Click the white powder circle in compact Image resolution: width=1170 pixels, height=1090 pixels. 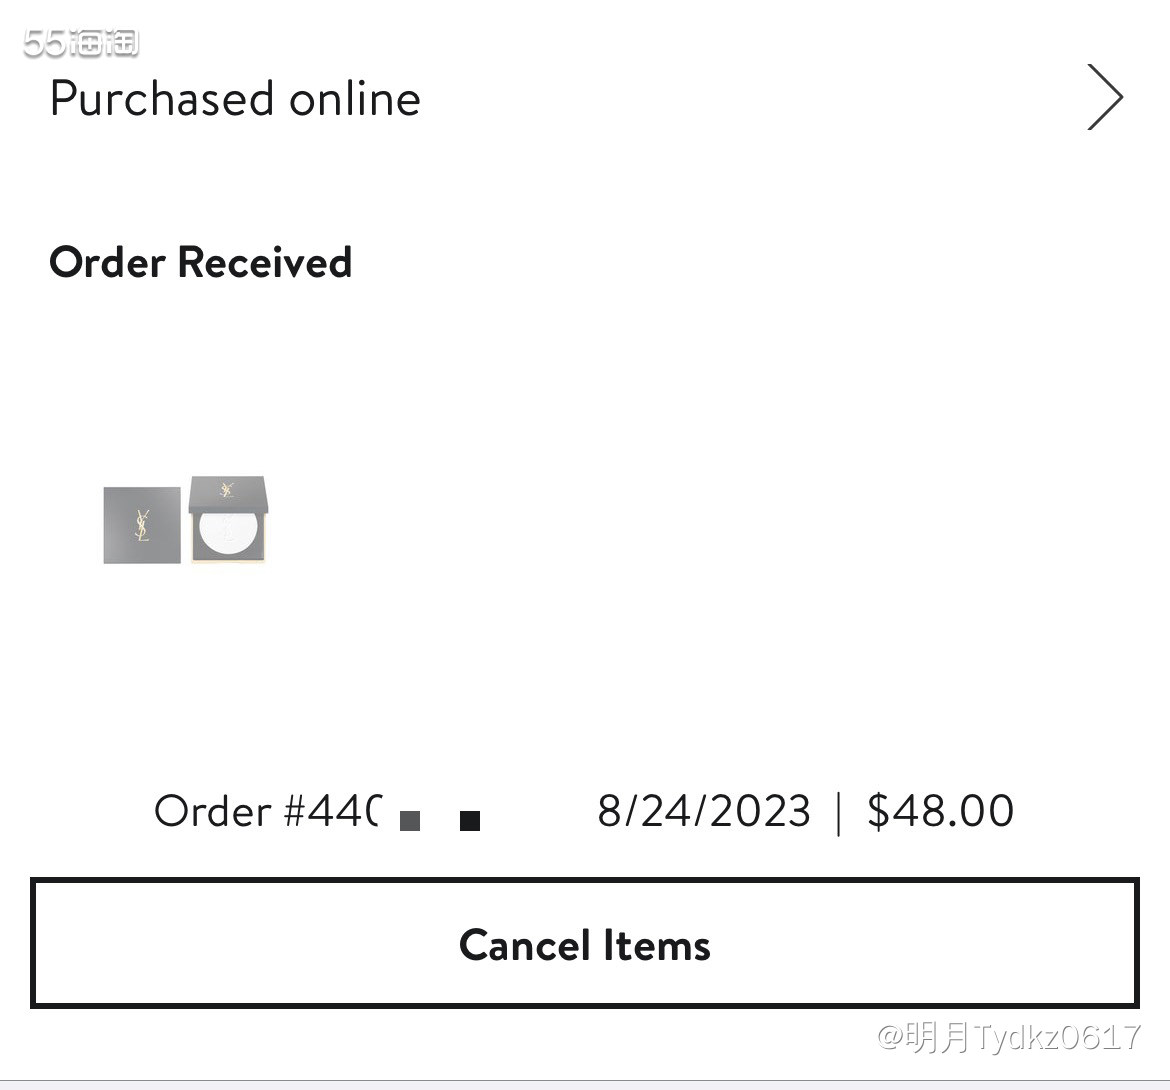[x=228, y=530]
